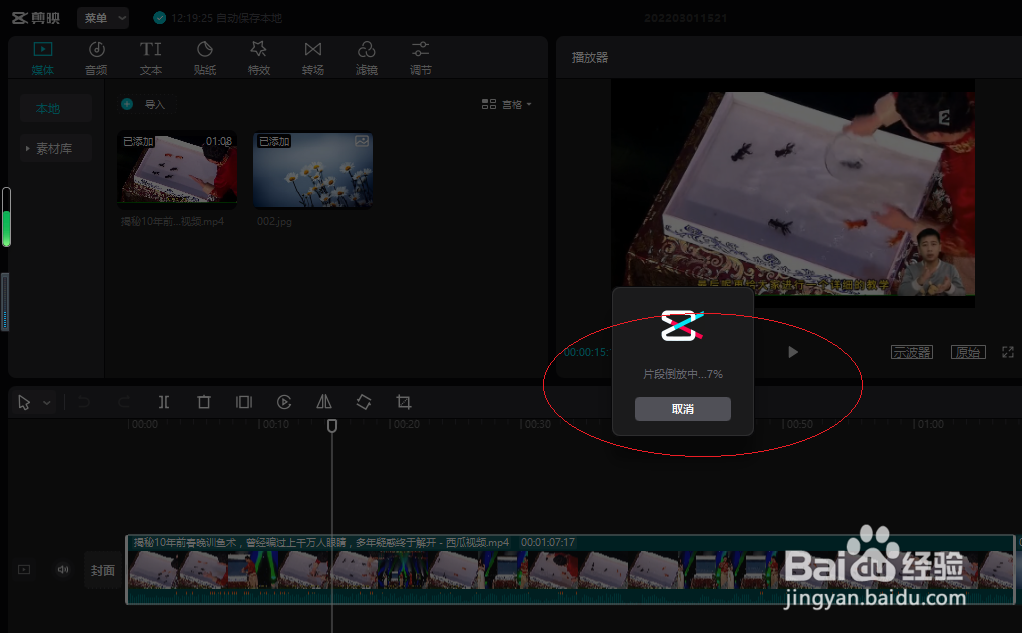Open the 音频 audio tab

[x=96, y=58]
